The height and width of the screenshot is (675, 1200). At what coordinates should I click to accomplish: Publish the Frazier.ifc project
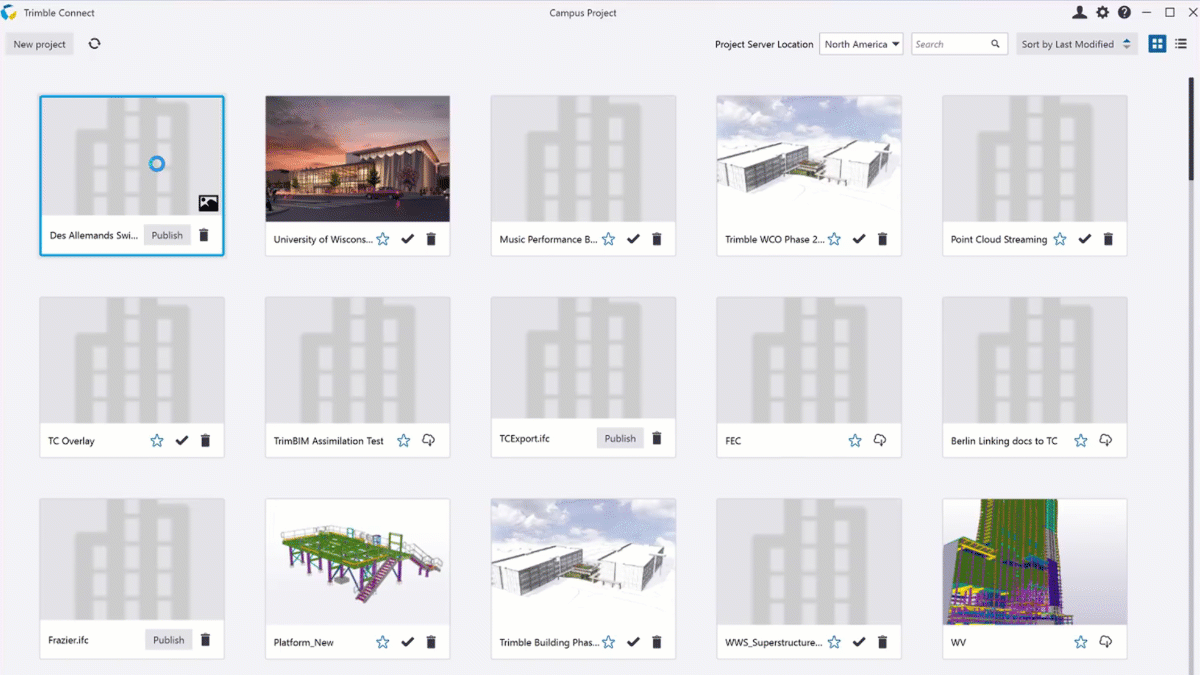point(168,640)
